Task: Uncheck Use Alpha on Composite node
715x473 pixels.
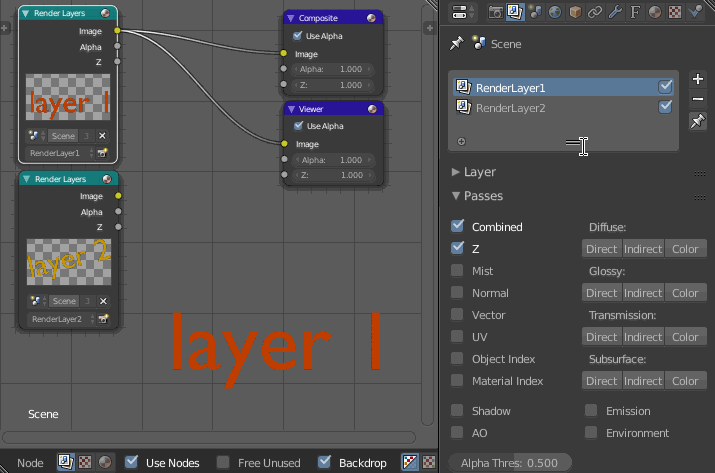Action: click(297, 36)
